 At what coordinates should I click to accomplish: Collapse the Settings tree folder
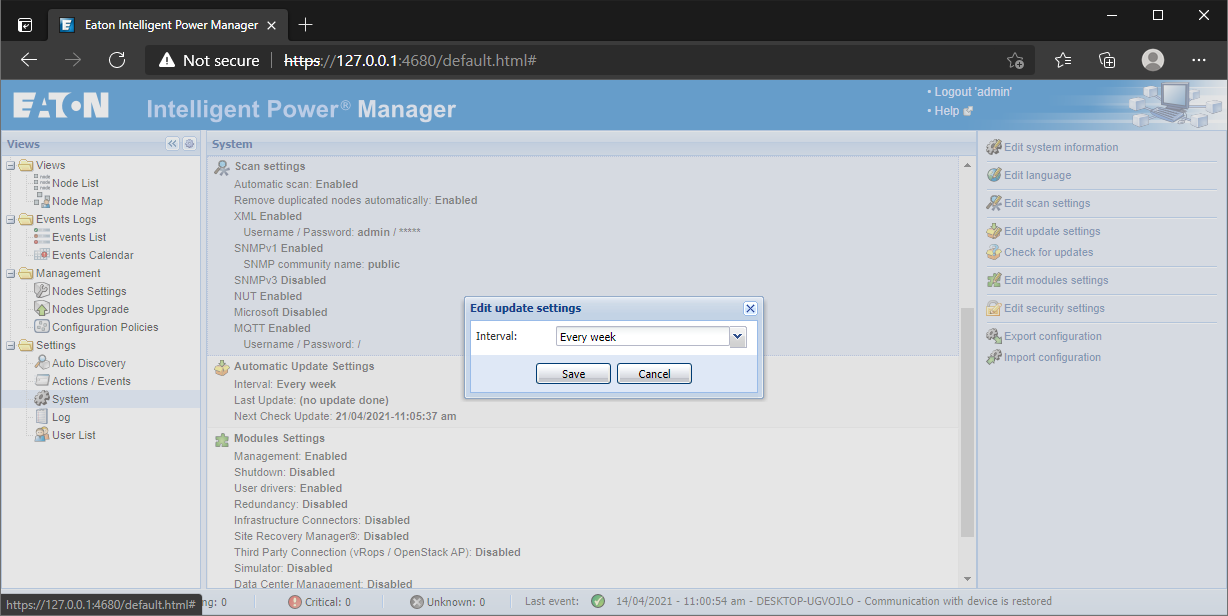coord(10,345)
